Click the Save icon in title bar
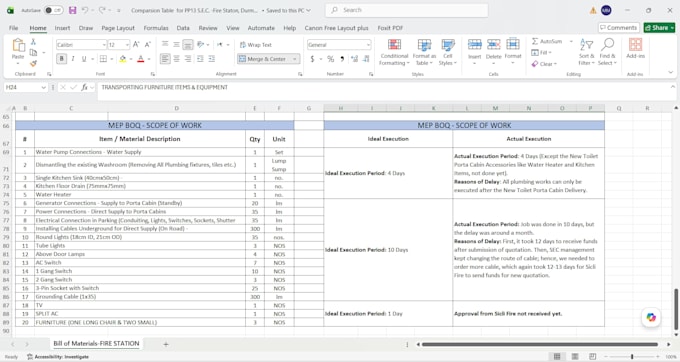The height and width of the screenshot is (362, 680). click(72, 10)
